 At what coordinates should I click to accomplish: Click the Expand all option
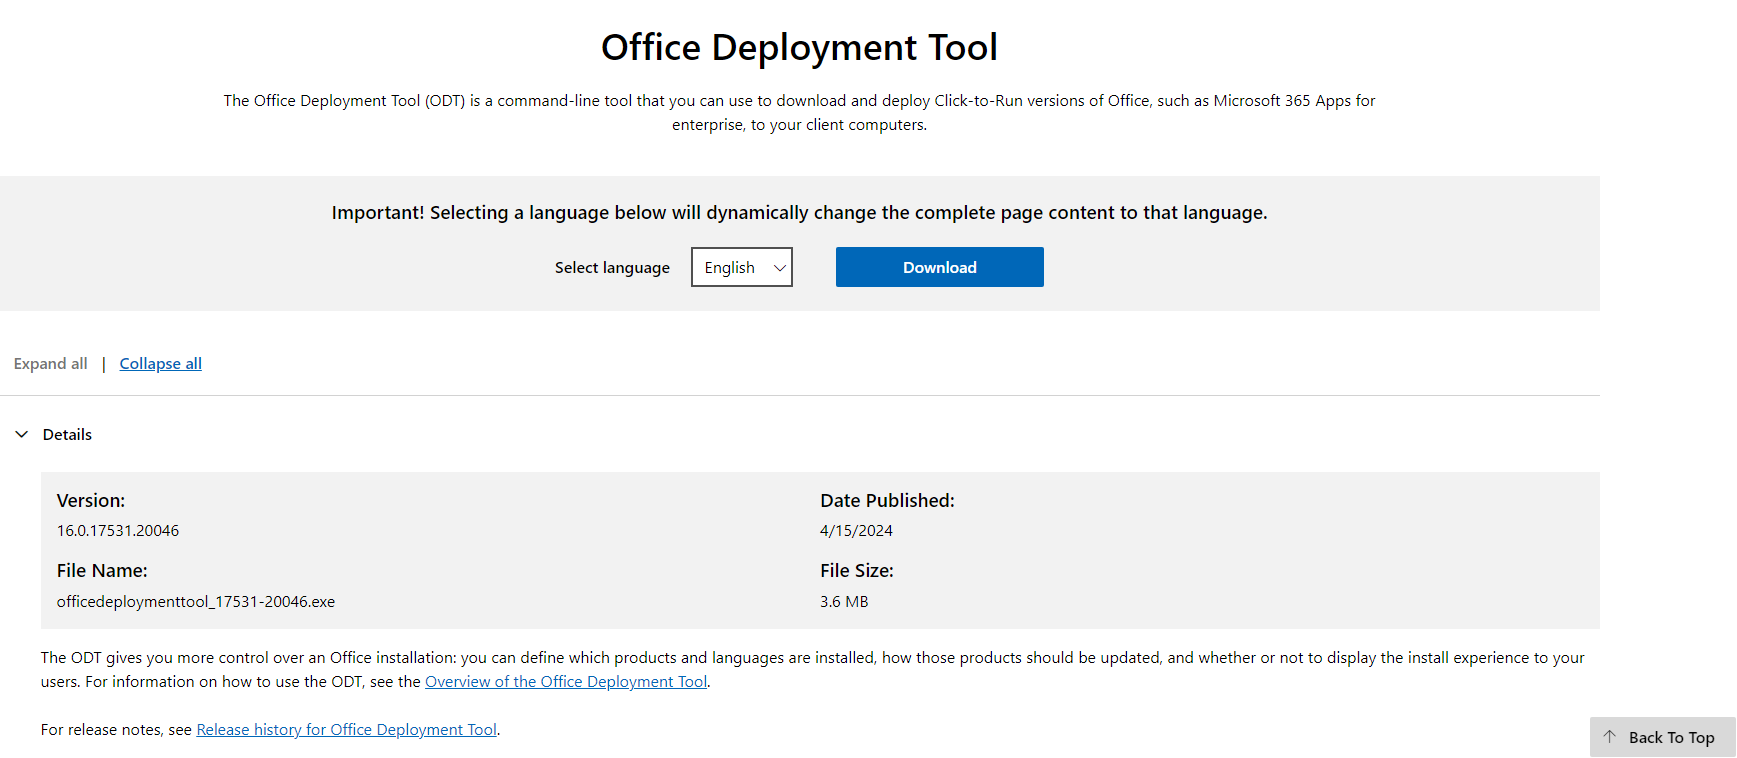(51, 364)
